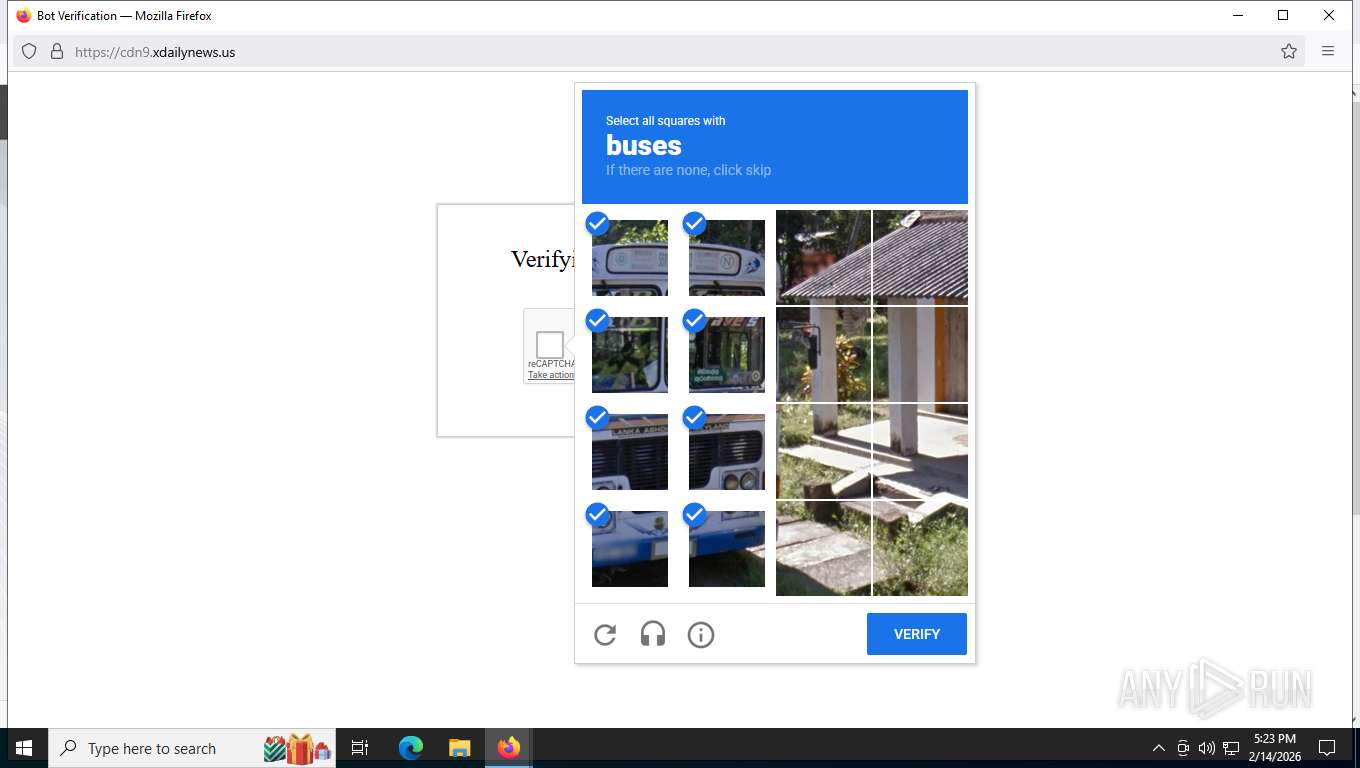Focus the address bar showing cdn9.xdailynews.us
This screenshot has width=1360, height=768.
(x=658, y=51)
